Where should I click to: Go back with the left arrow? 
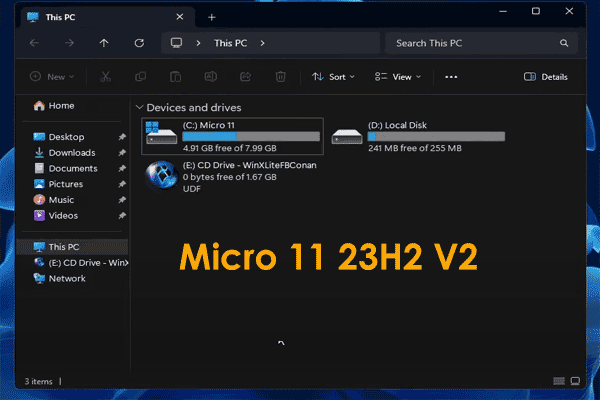coord(34,43)
